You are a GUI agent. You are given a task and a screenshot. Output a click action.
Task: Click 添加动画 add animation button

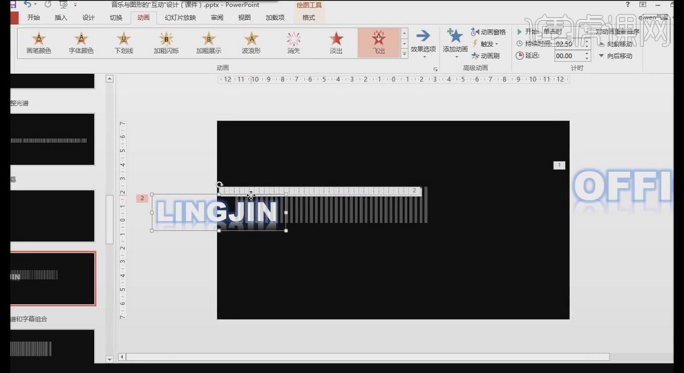click(455, 43)
